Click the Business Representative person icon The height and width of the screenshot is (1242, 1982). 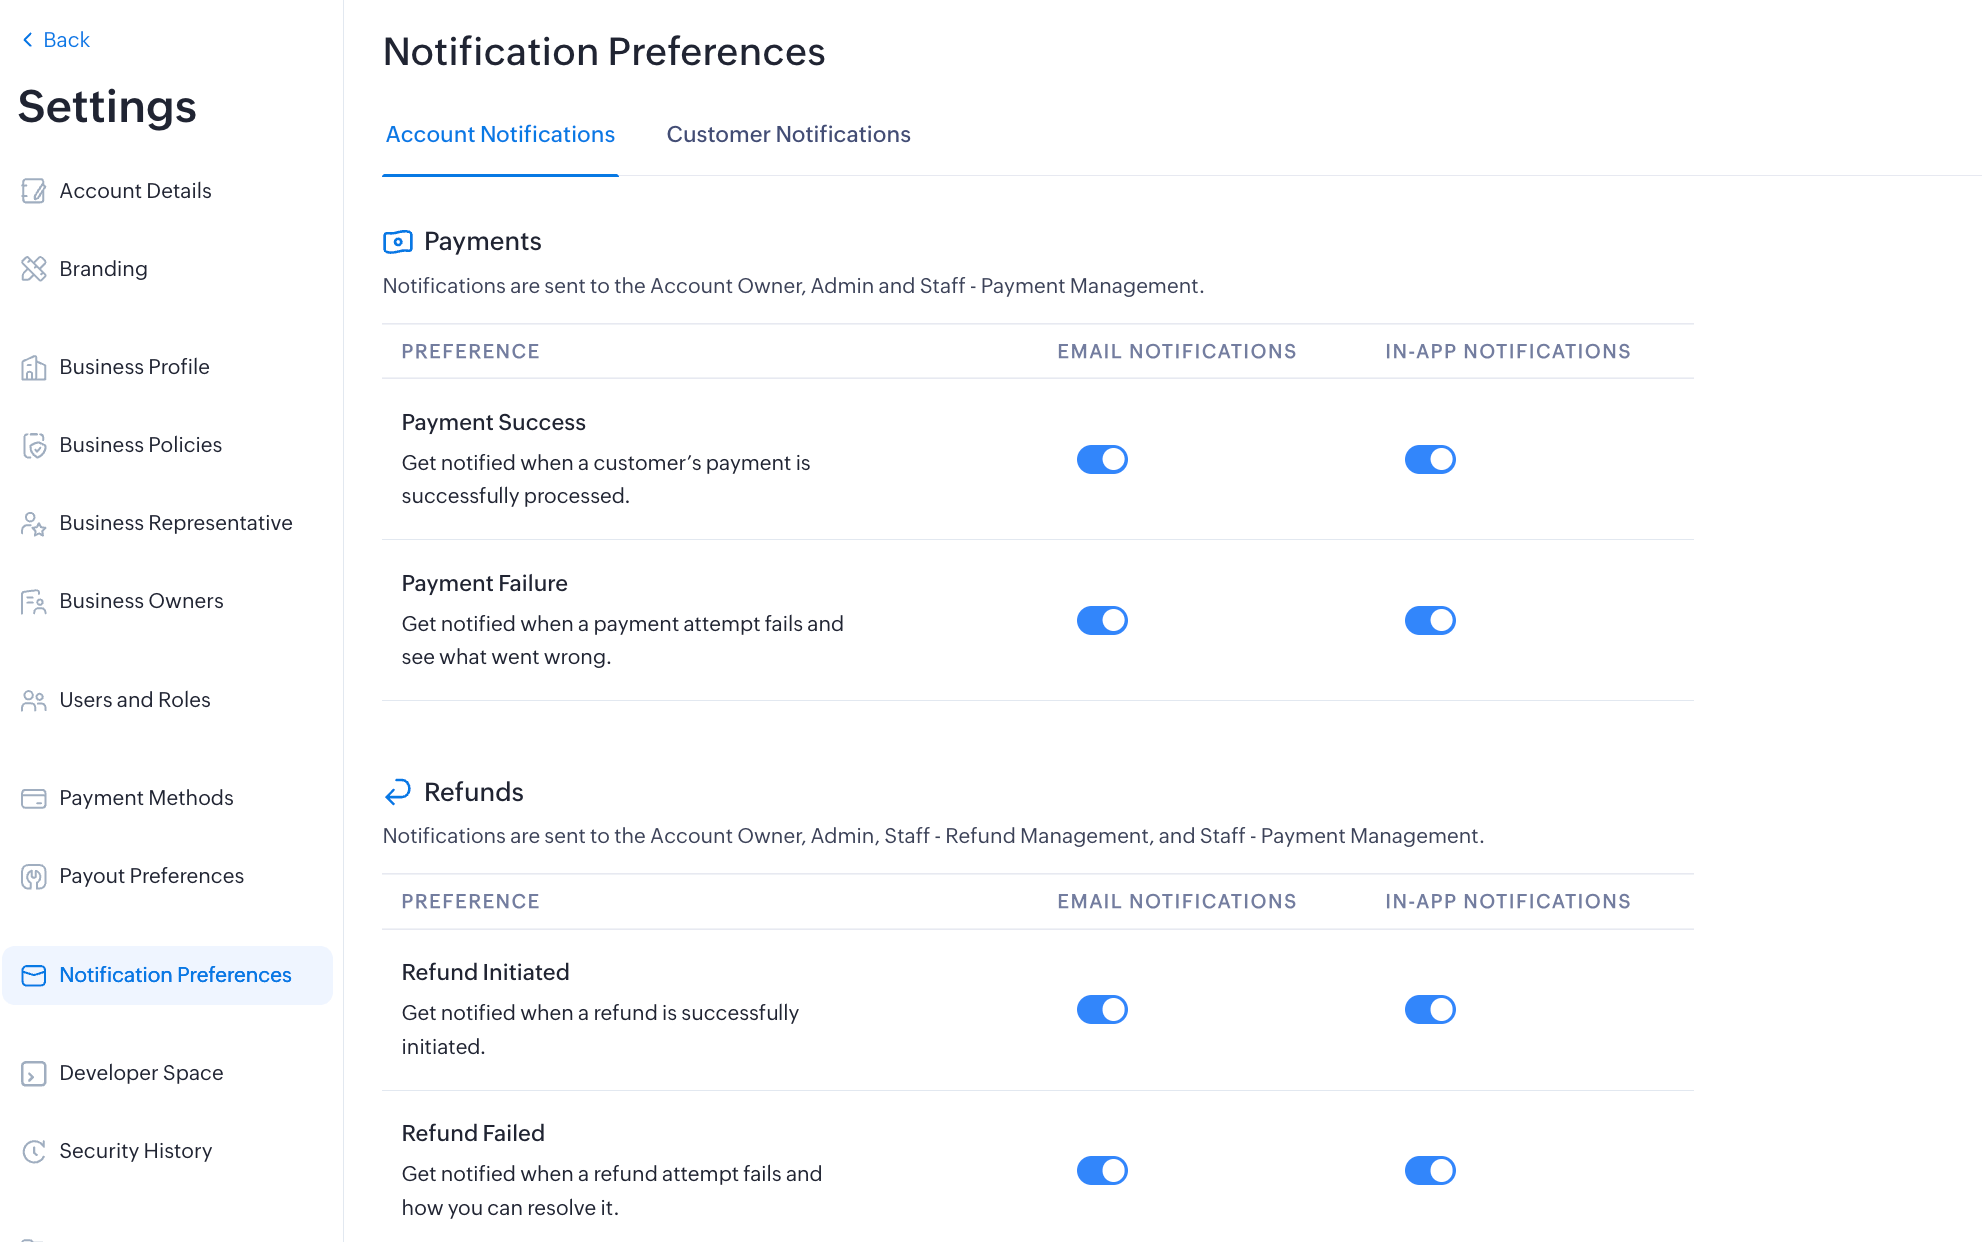pyautogui.click(x=34, y=523)
